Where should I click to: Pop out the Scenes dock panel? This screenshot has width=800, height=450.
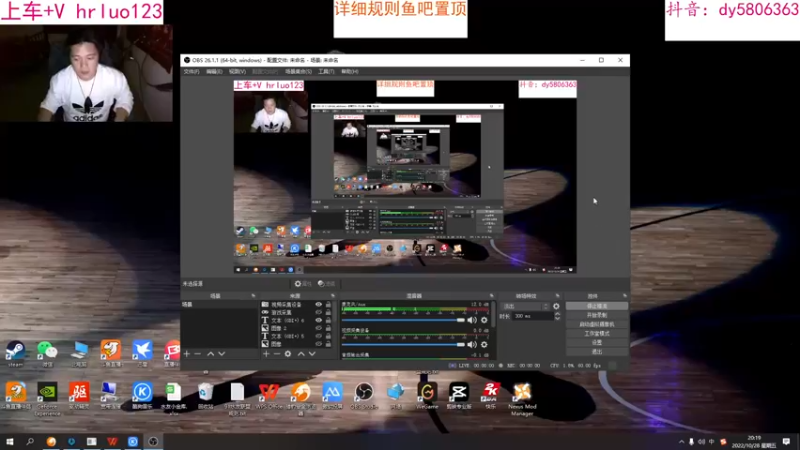[253, 296]
